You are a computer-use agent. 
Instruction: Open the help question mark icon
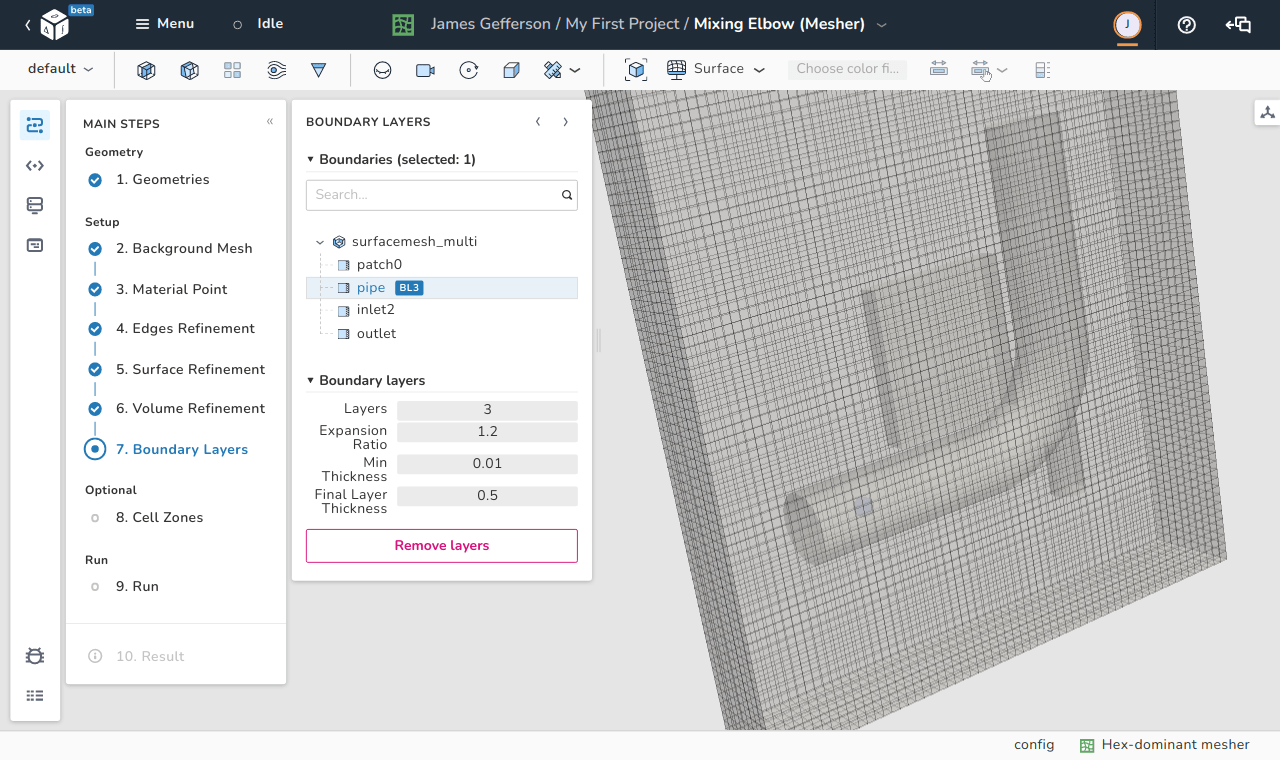click(1187, 25)
